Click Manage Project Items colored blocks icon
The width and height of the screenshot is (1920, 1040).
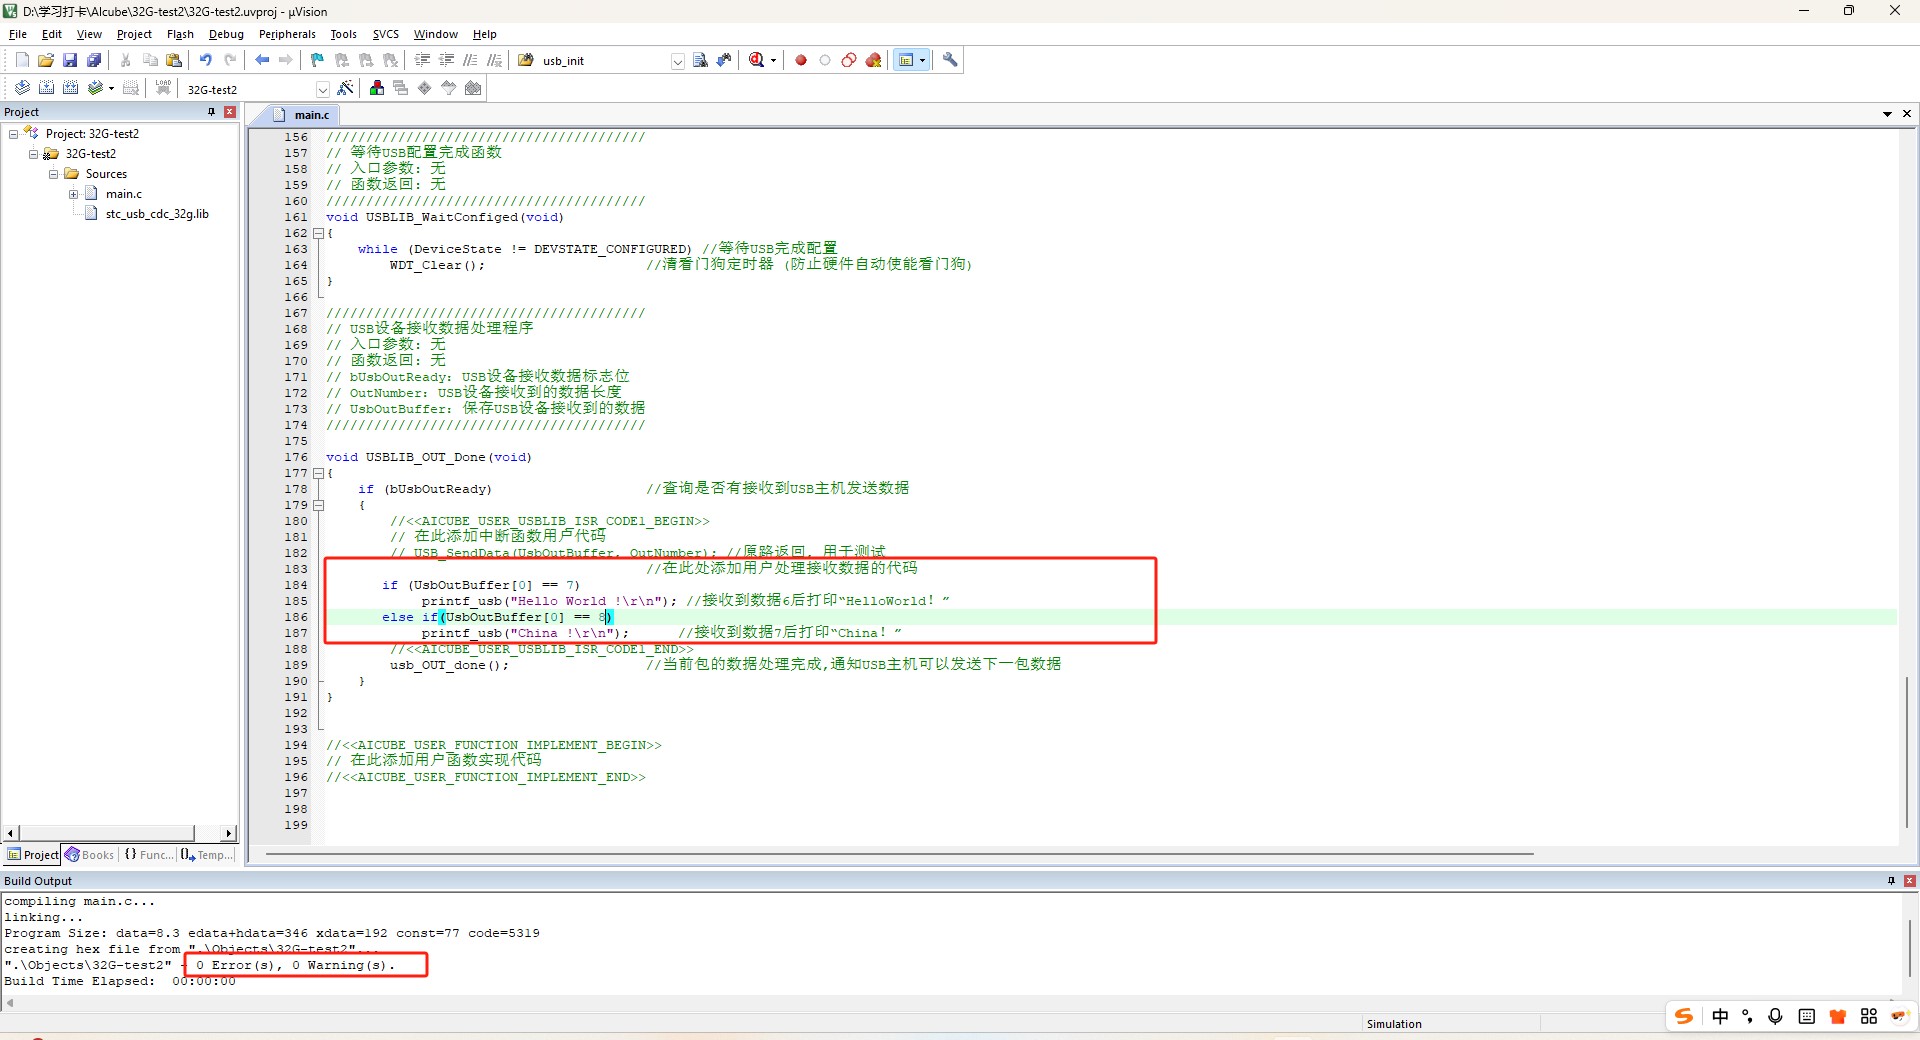(376, 88)
